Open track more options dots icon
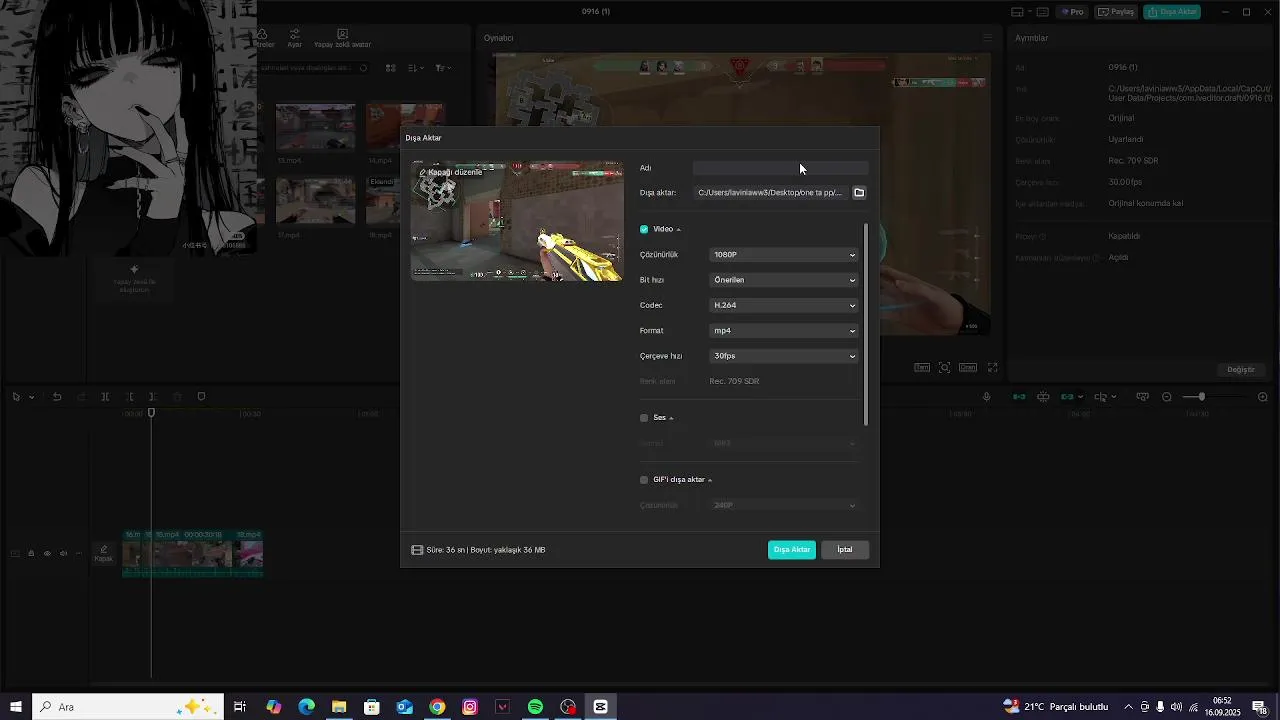Image resolution: width=1280 pixels, height=720 pixels. coord(79,553)
